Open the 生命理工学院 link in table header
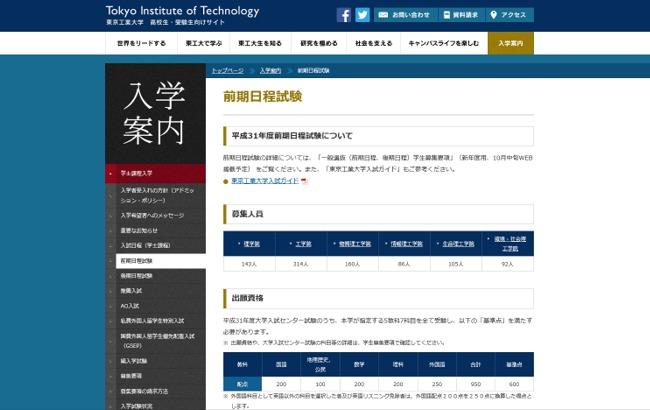Screen dimensions: 650x410 tap(458, 244)
